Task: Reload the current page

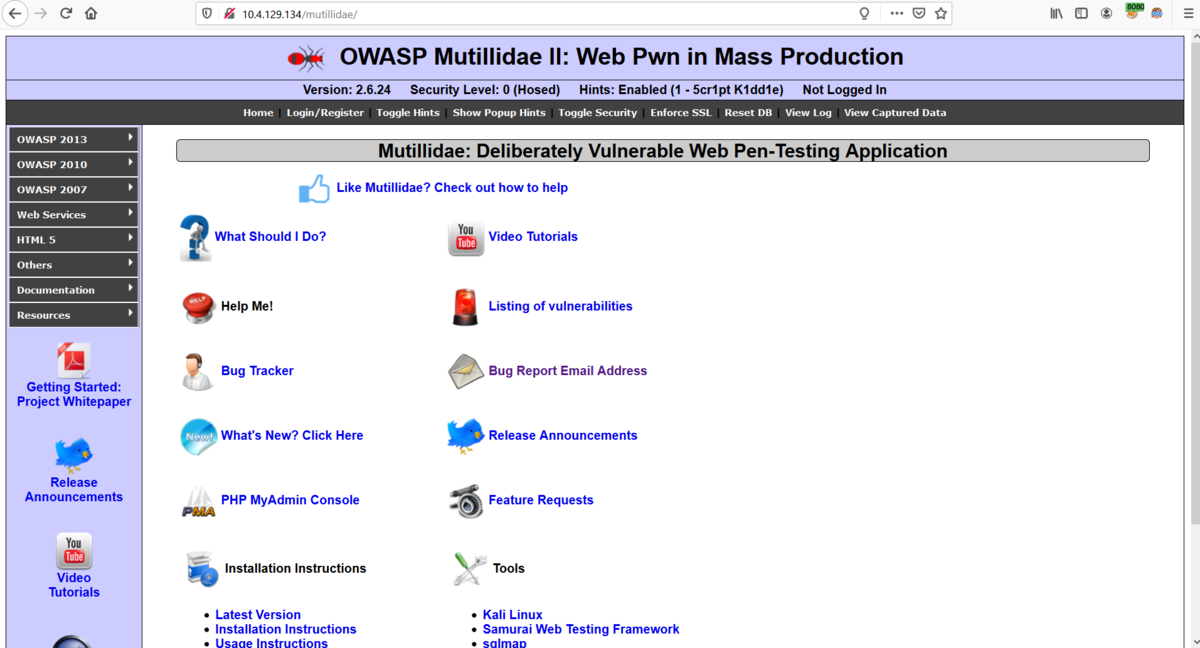Action: coord(66,13)
